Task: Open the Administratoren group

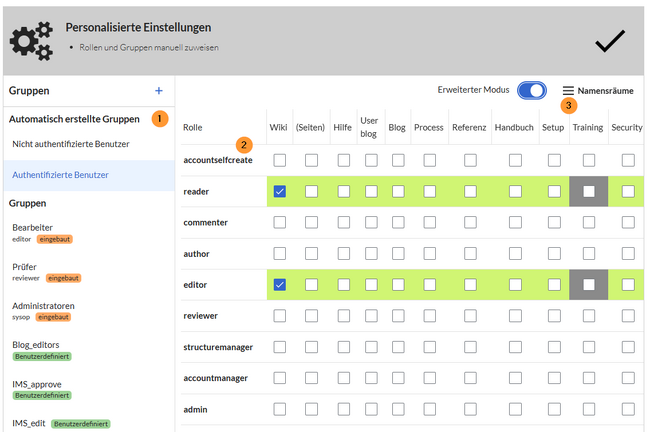Action: click(43, 306)
